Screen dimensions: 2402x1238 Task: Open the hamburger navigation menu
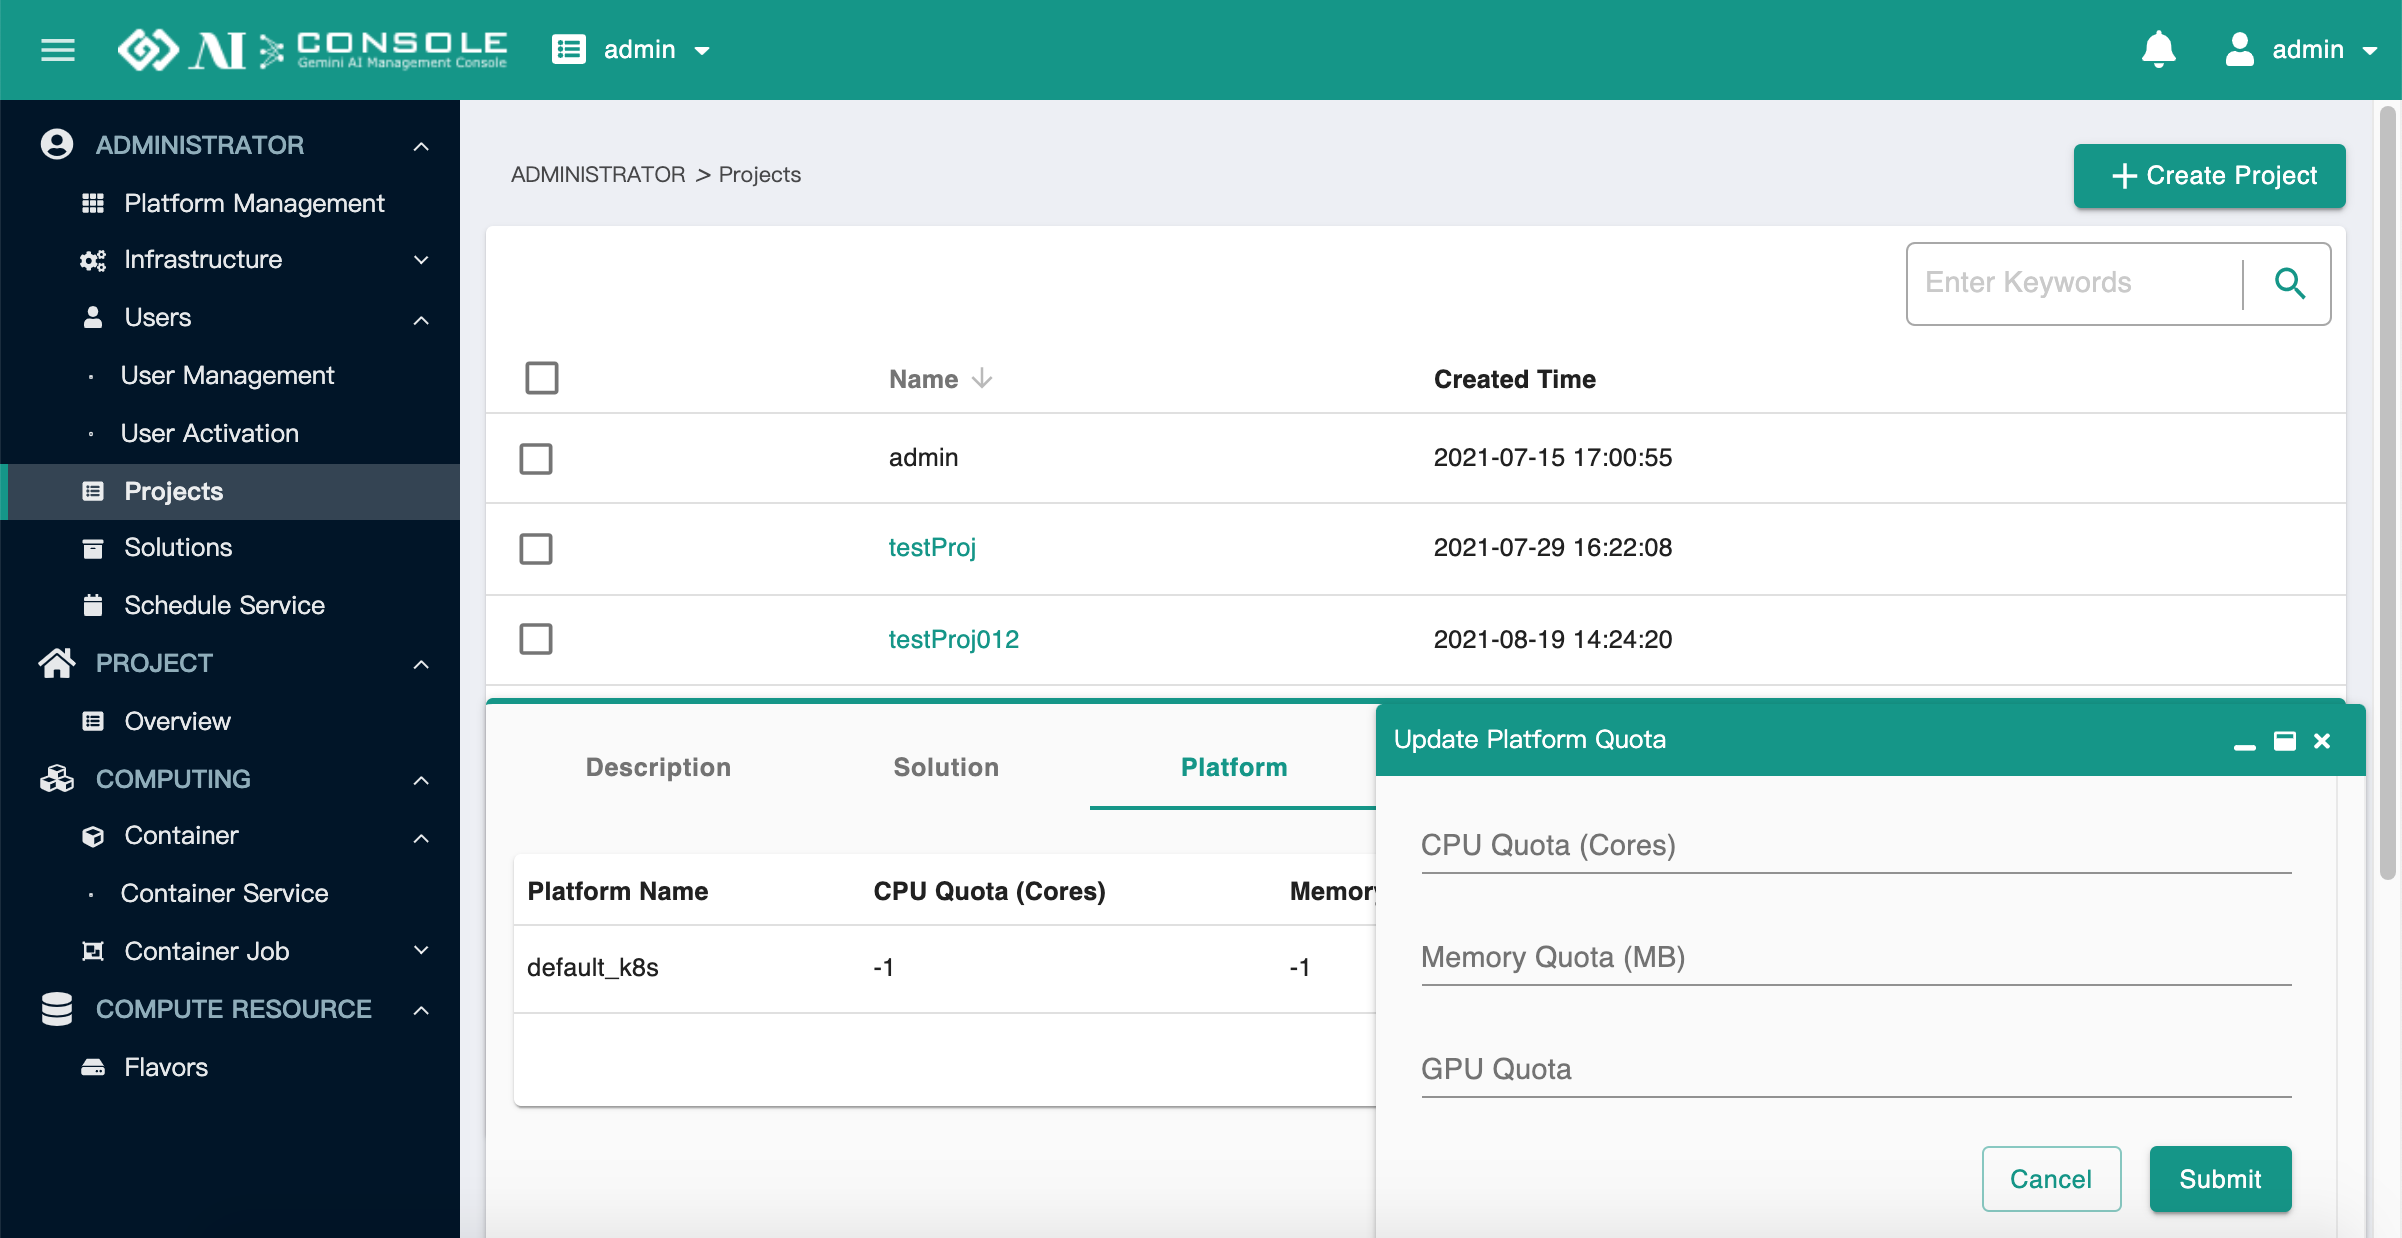(x=58, y=50)
